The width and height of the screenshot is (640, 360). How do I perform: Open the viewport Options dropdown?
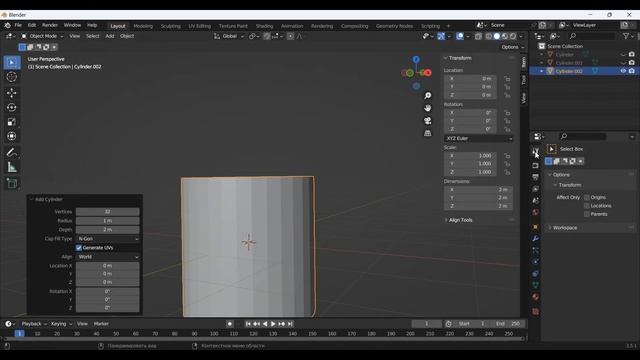[512, 47]
